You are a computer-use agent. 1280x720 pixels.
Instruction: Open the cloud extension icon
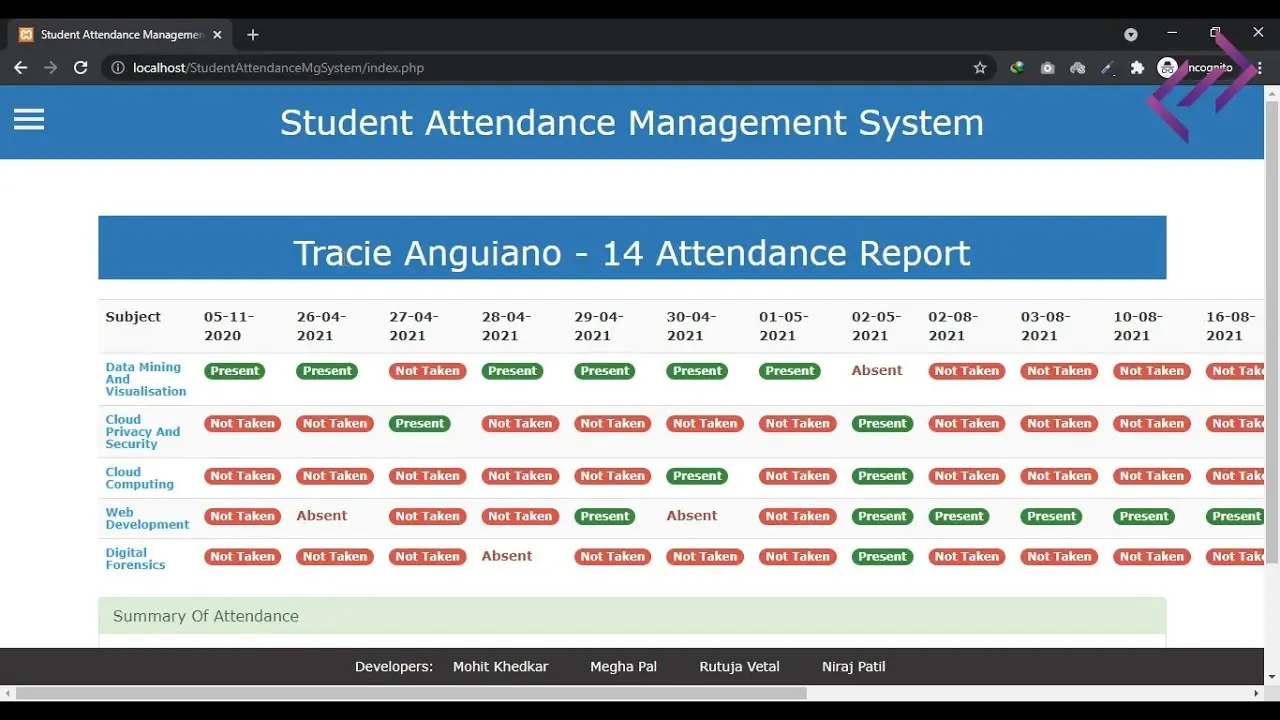tap(1077, 68)
